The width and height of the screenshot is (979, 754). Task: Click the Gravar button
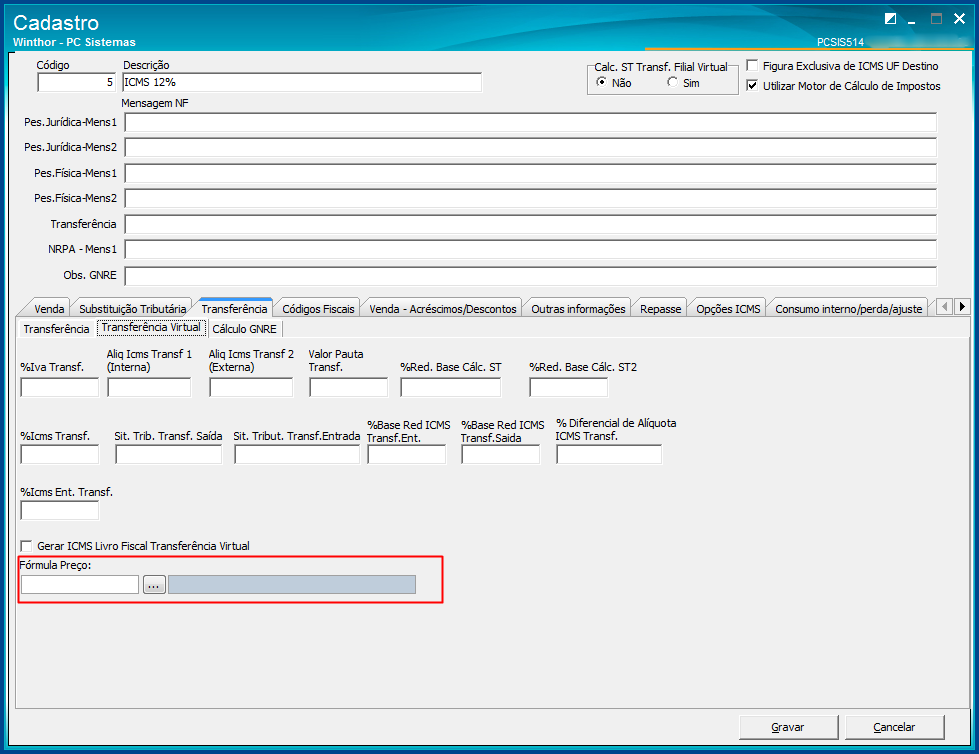pos(788,727)
